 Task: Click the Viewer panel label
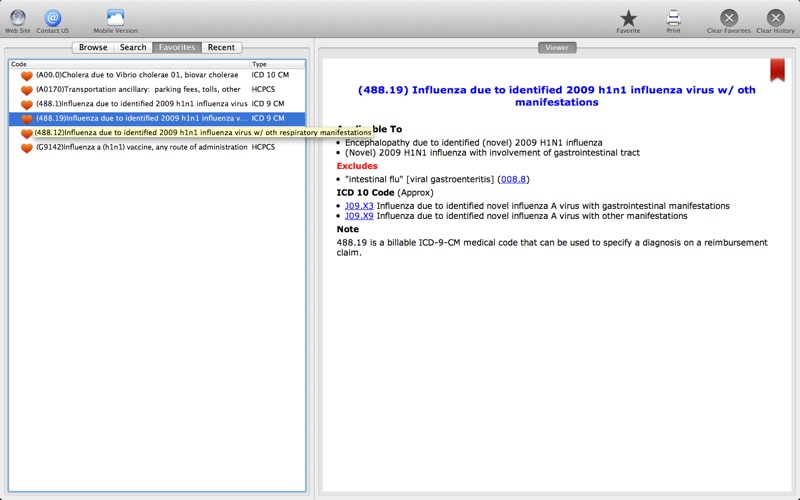557,47
